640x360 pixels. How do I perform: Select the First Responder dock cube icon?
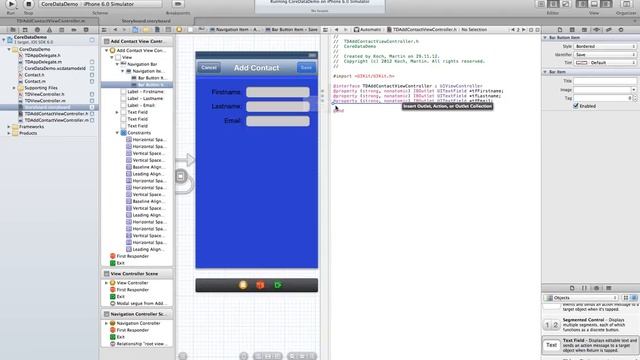tap(260, 285)
